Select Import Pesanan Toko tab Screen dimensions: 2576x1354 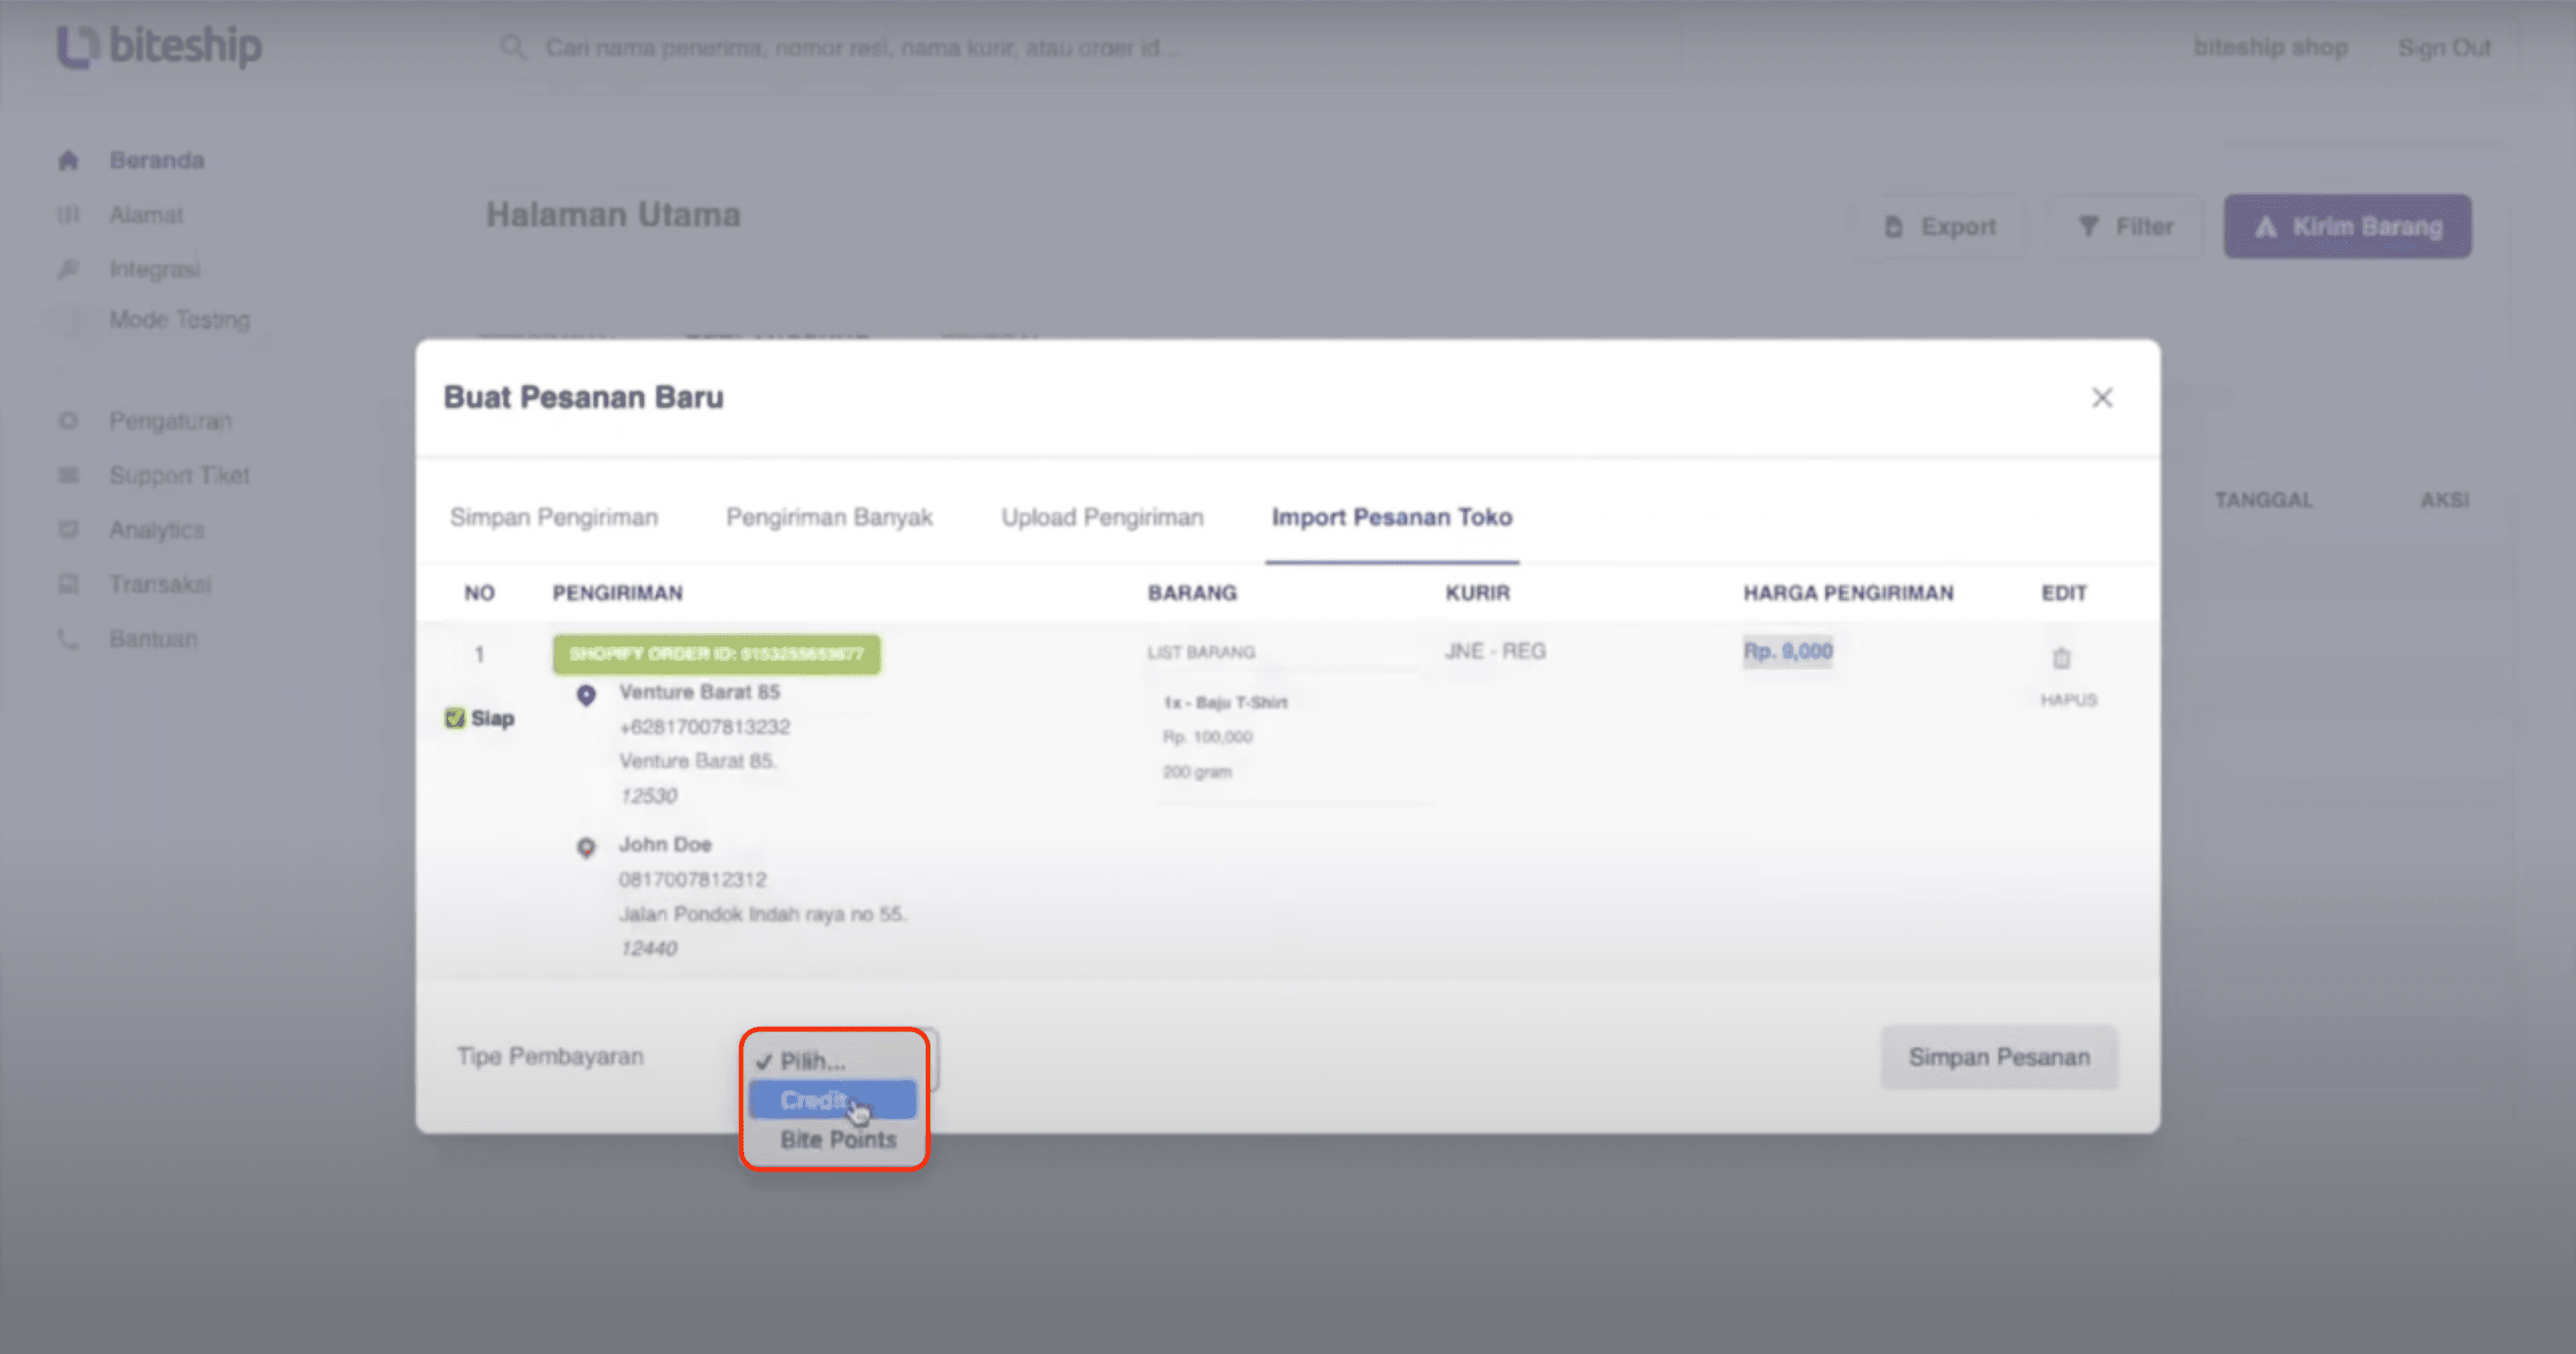click(1392, 517)
